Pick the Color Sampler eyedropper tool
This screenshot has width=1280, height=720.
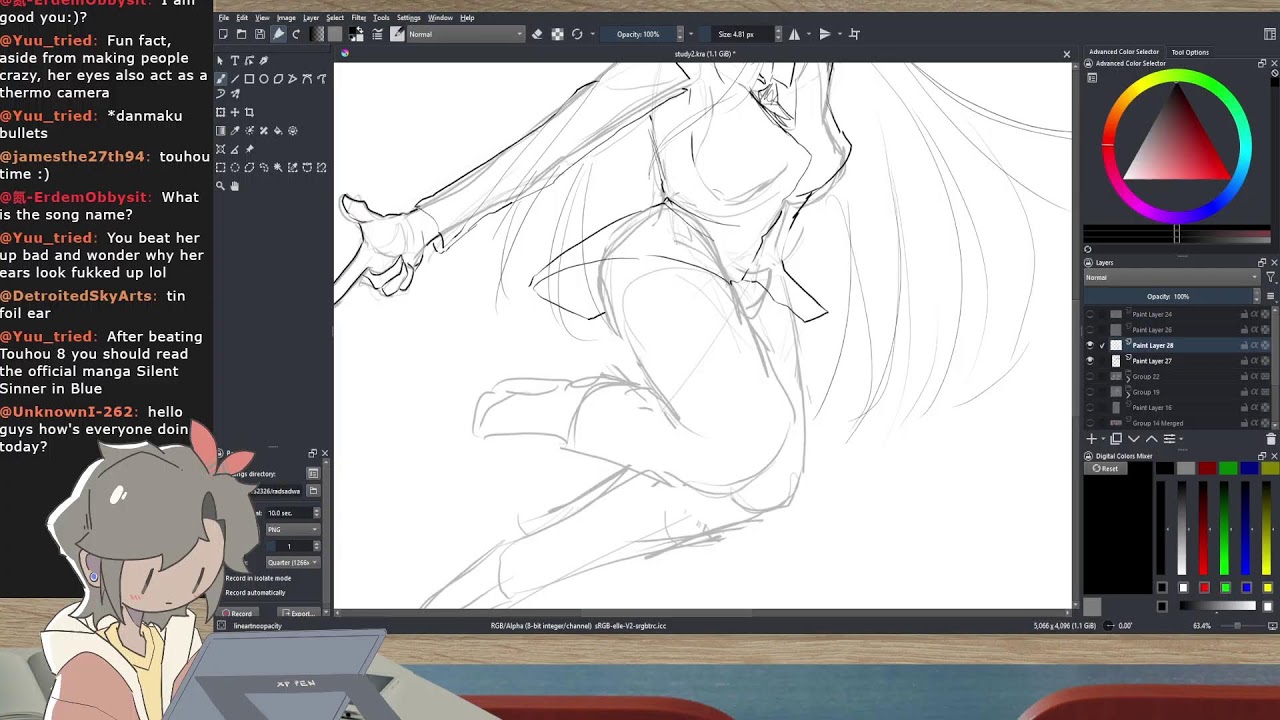coord(235,131)
